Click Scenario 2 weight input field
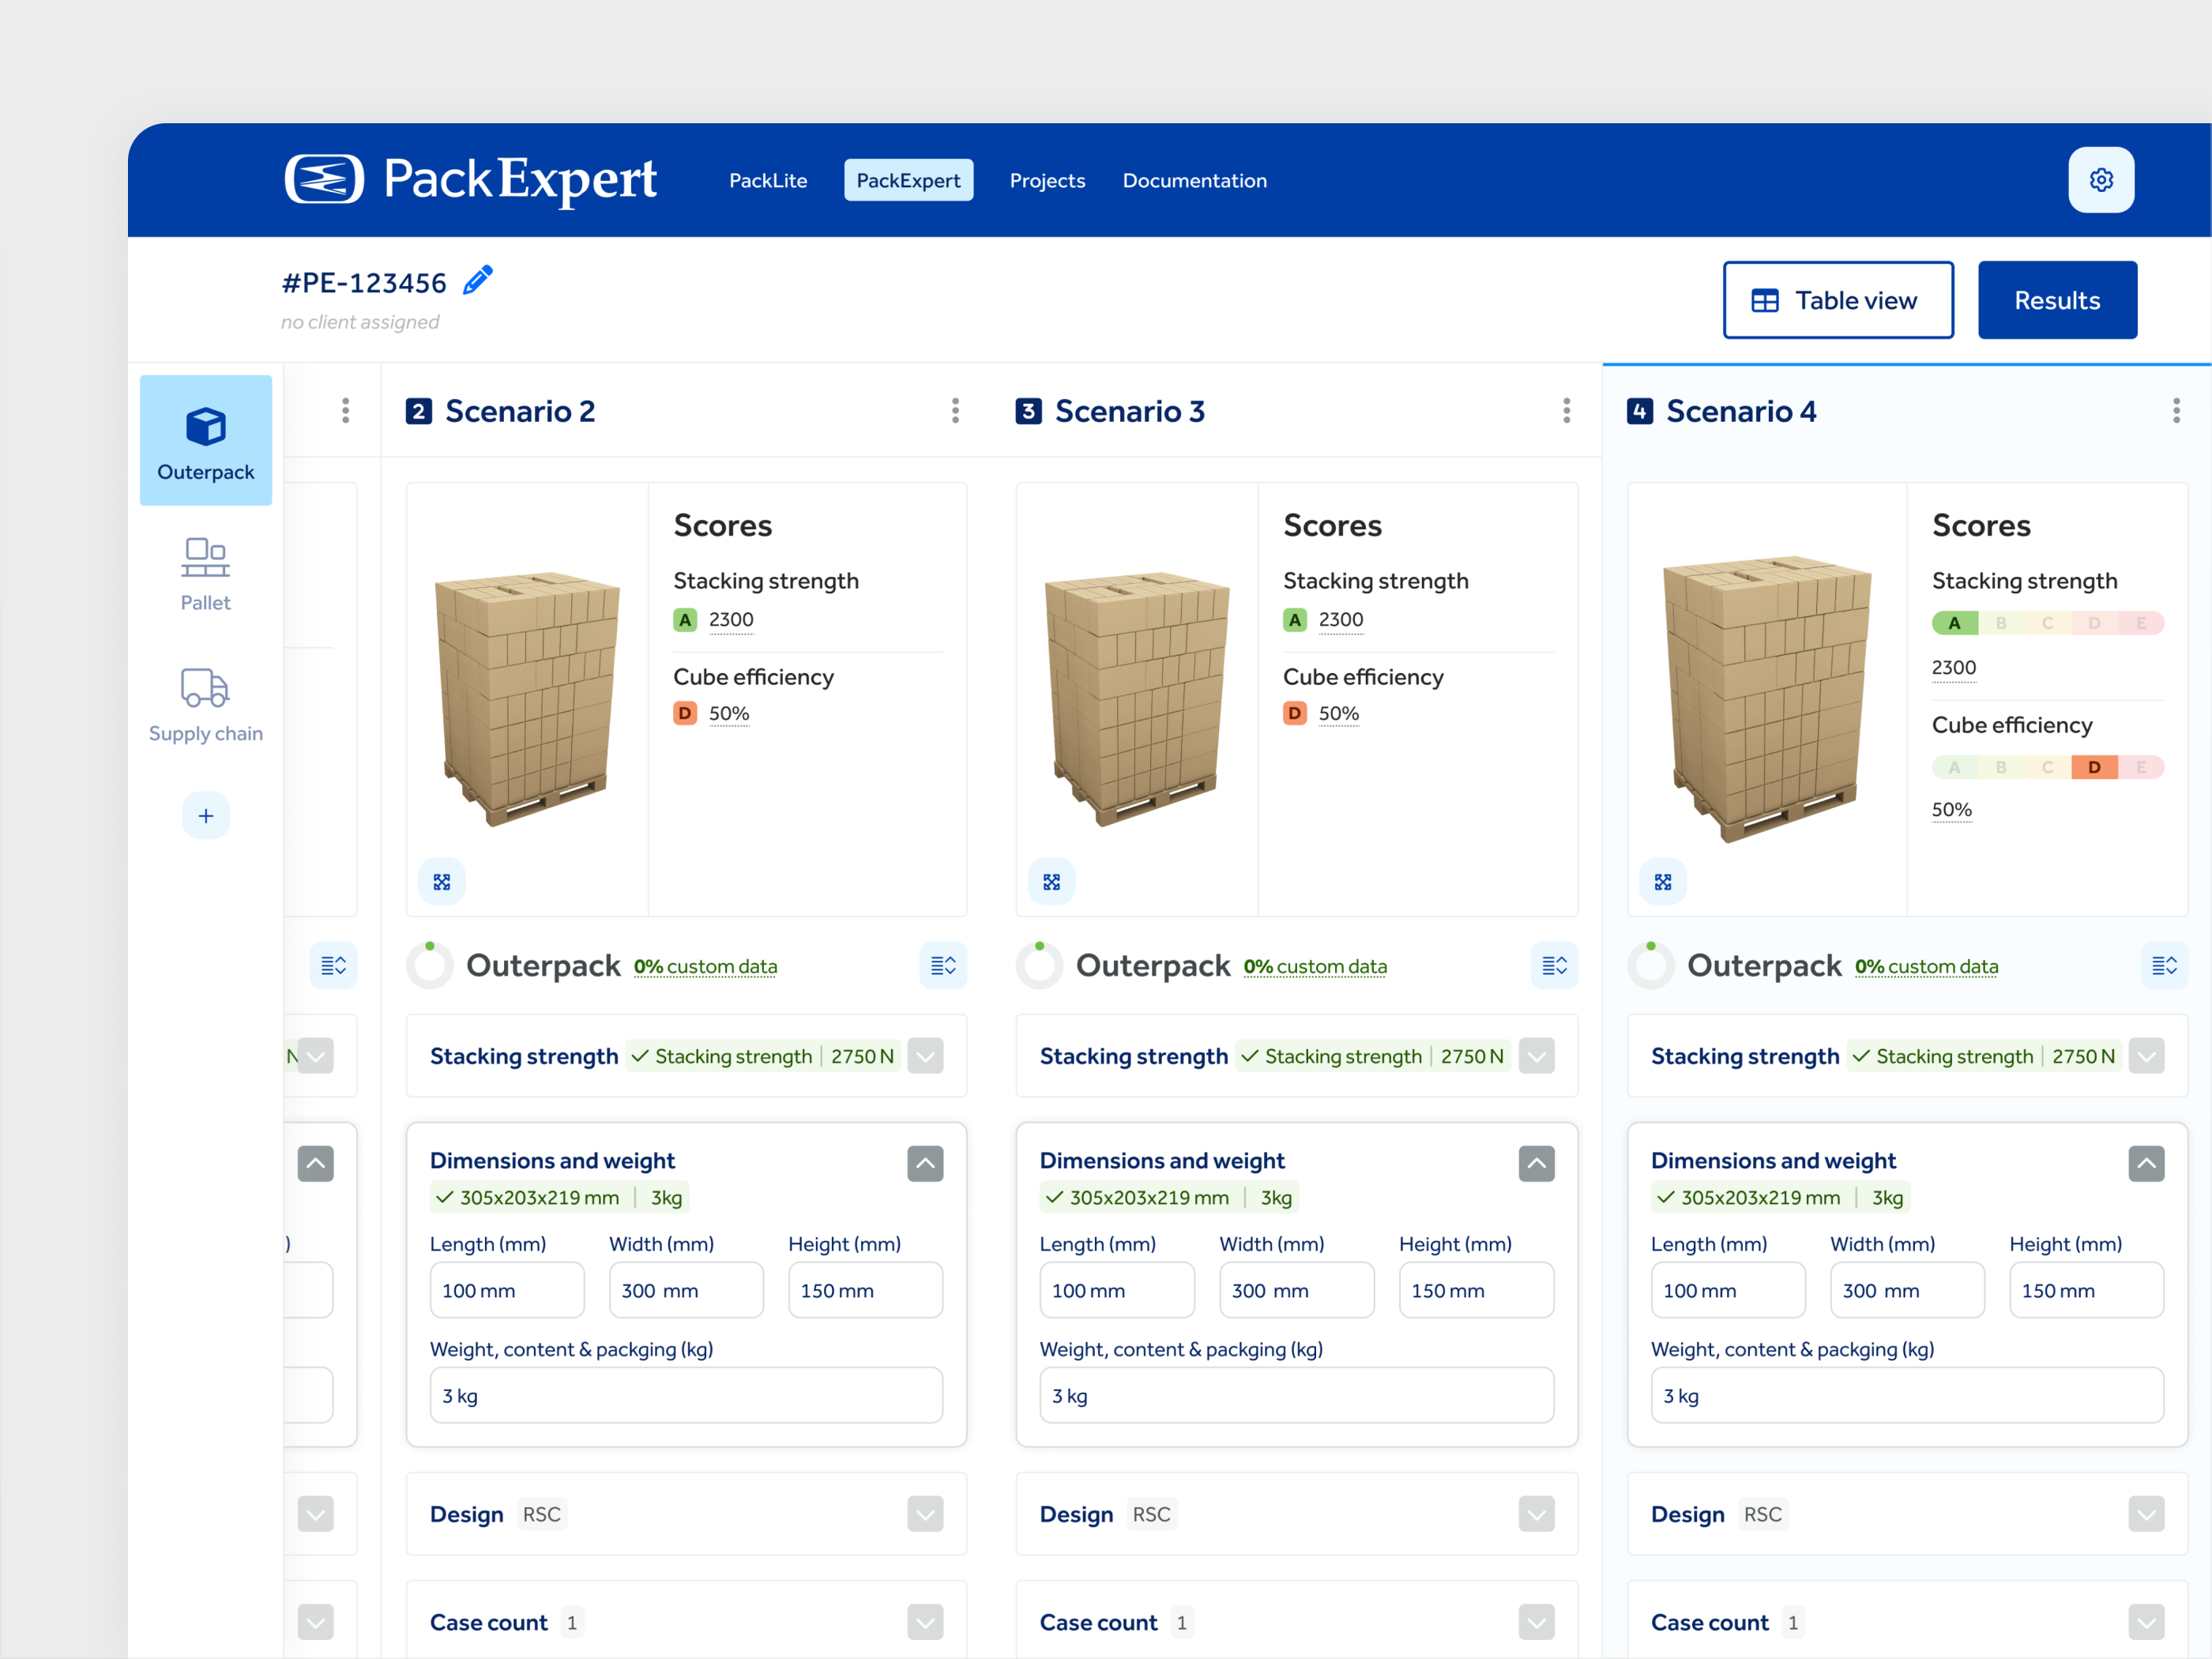The height and width of the screenshot is (1659, 2212). pyautogui.click(x=686, y=1395)
